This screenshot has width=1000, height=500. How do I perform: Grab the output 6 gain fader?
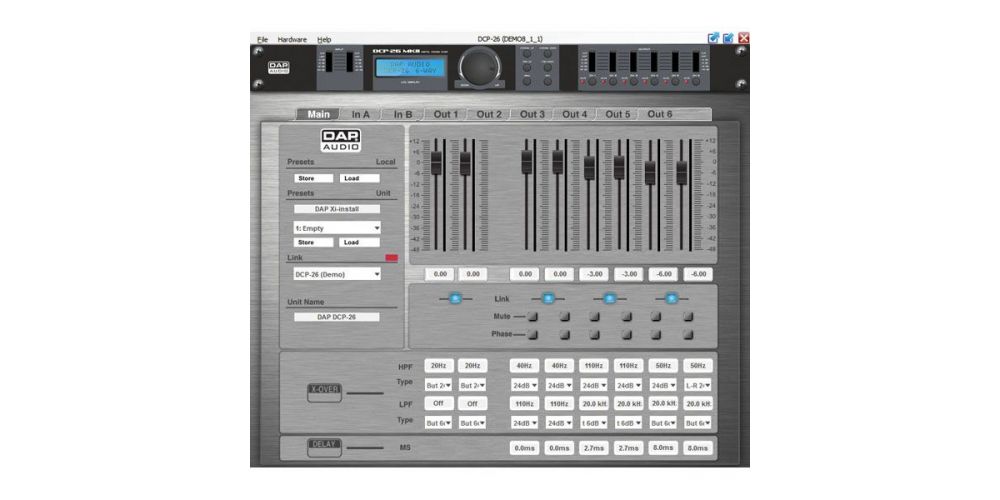pyautogui.click(x=682, y=173)
